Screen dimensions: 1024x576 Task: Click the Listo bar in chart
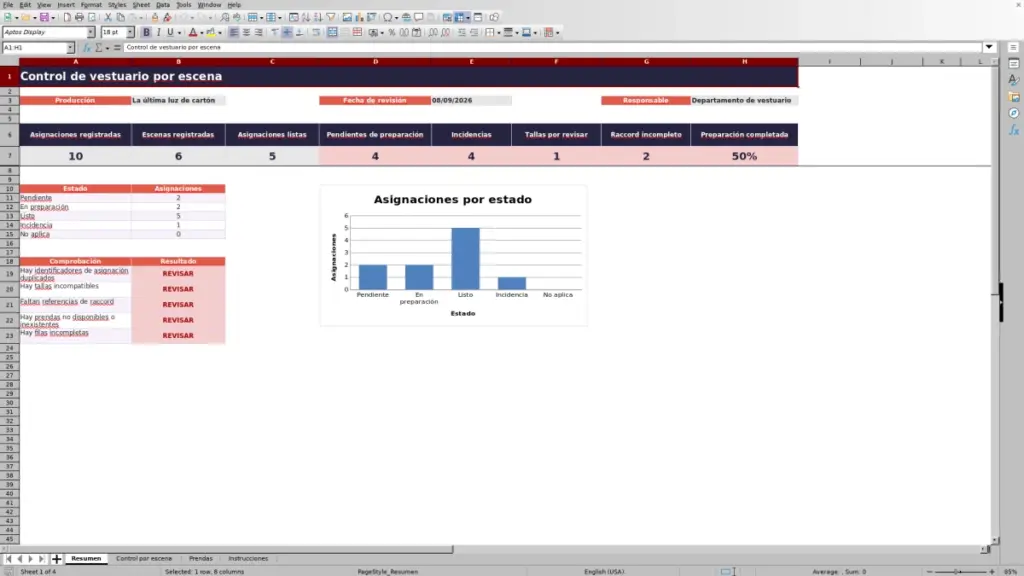tap(466, 259)
